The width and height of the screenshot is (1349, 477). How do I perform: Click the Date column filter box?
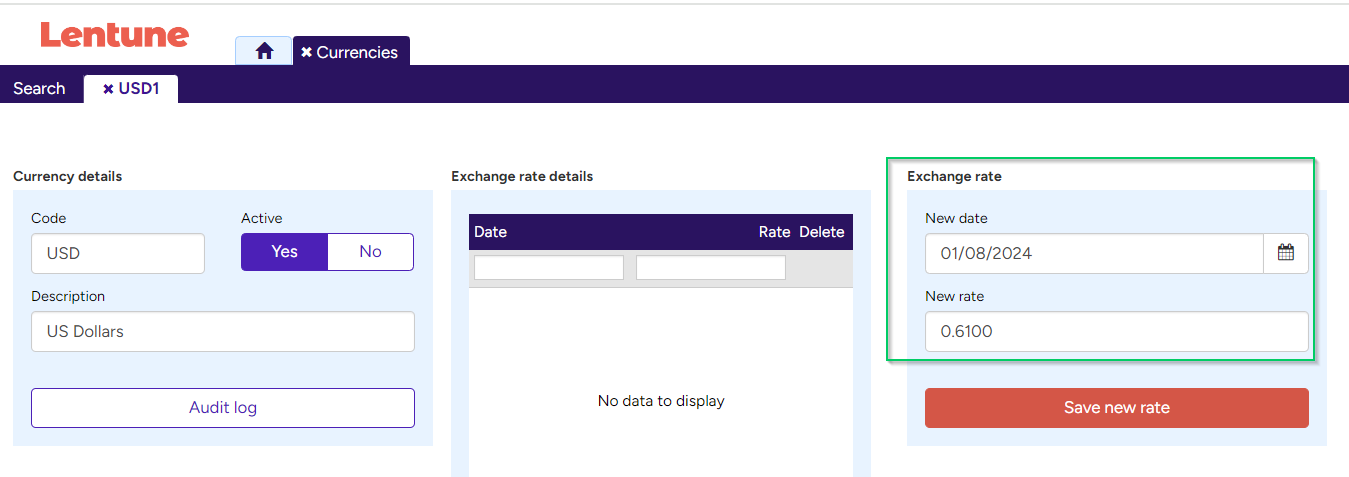click(x=549, y=268)
